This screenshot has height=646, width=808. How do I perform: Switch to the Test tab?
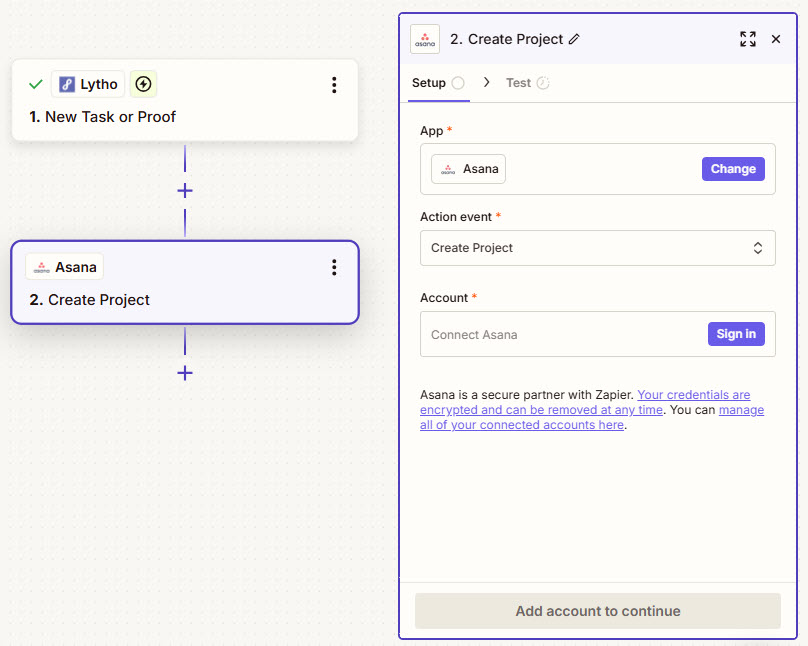coord(528,83)
